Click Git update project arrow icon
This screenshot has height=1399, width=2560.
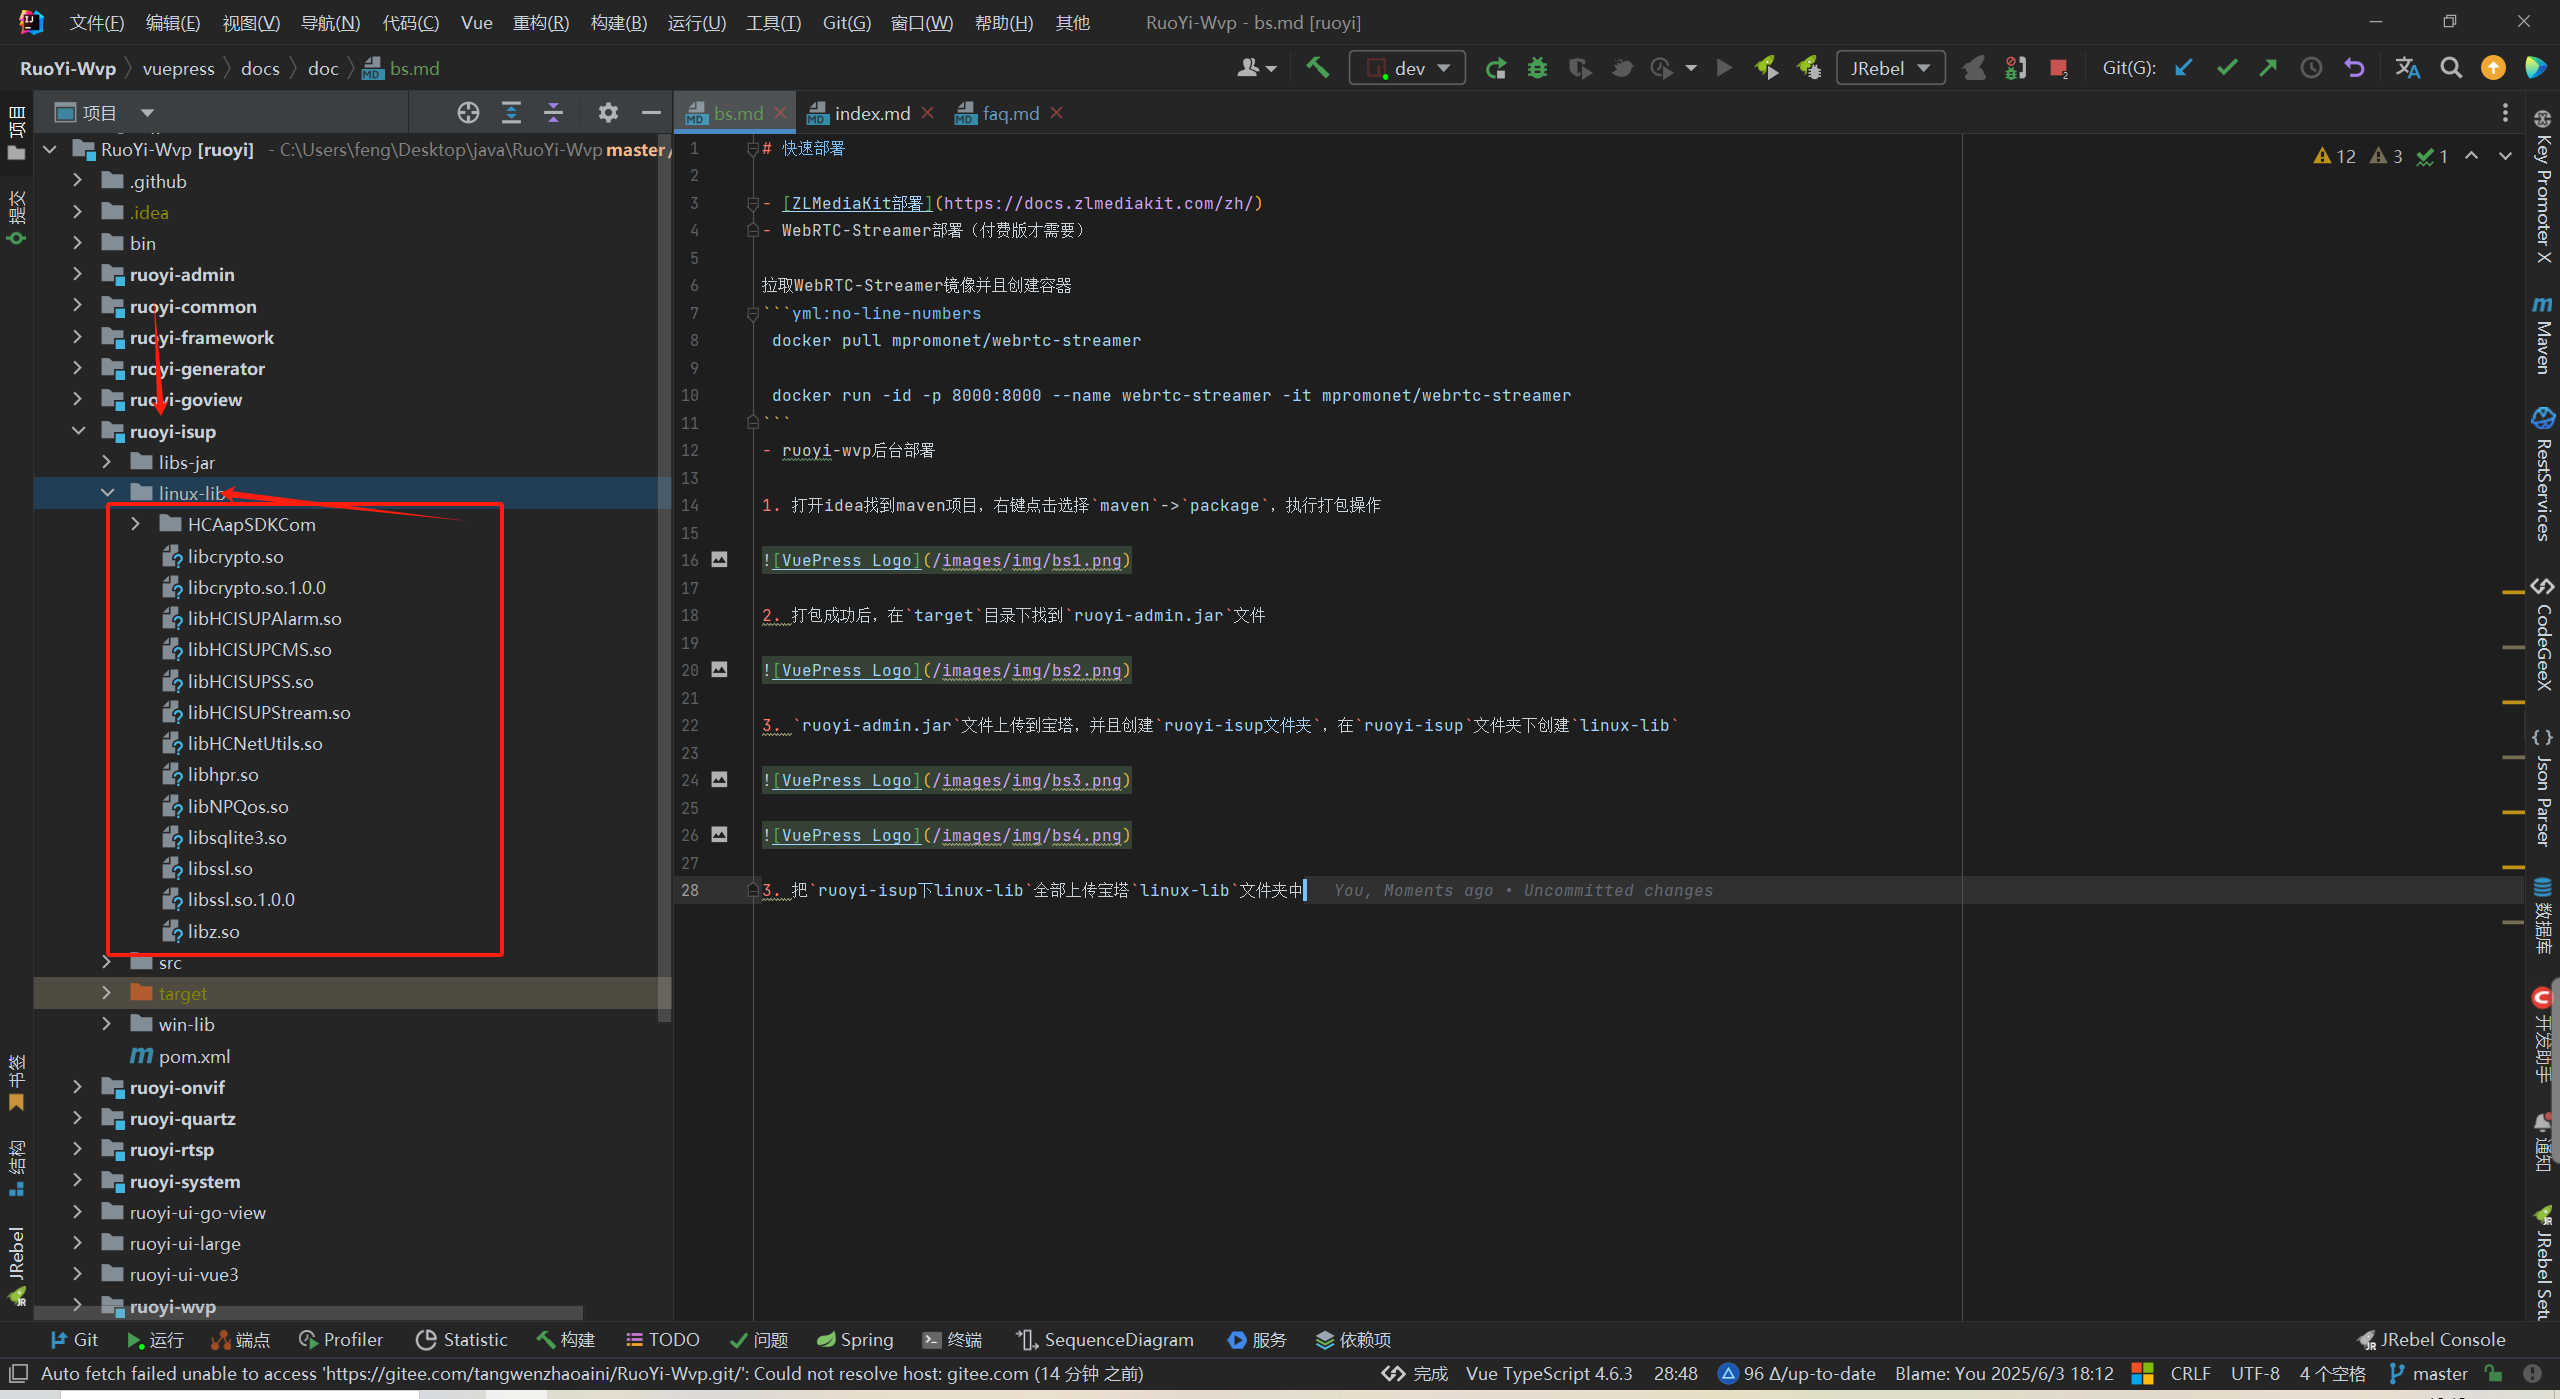coord(2184,68)
